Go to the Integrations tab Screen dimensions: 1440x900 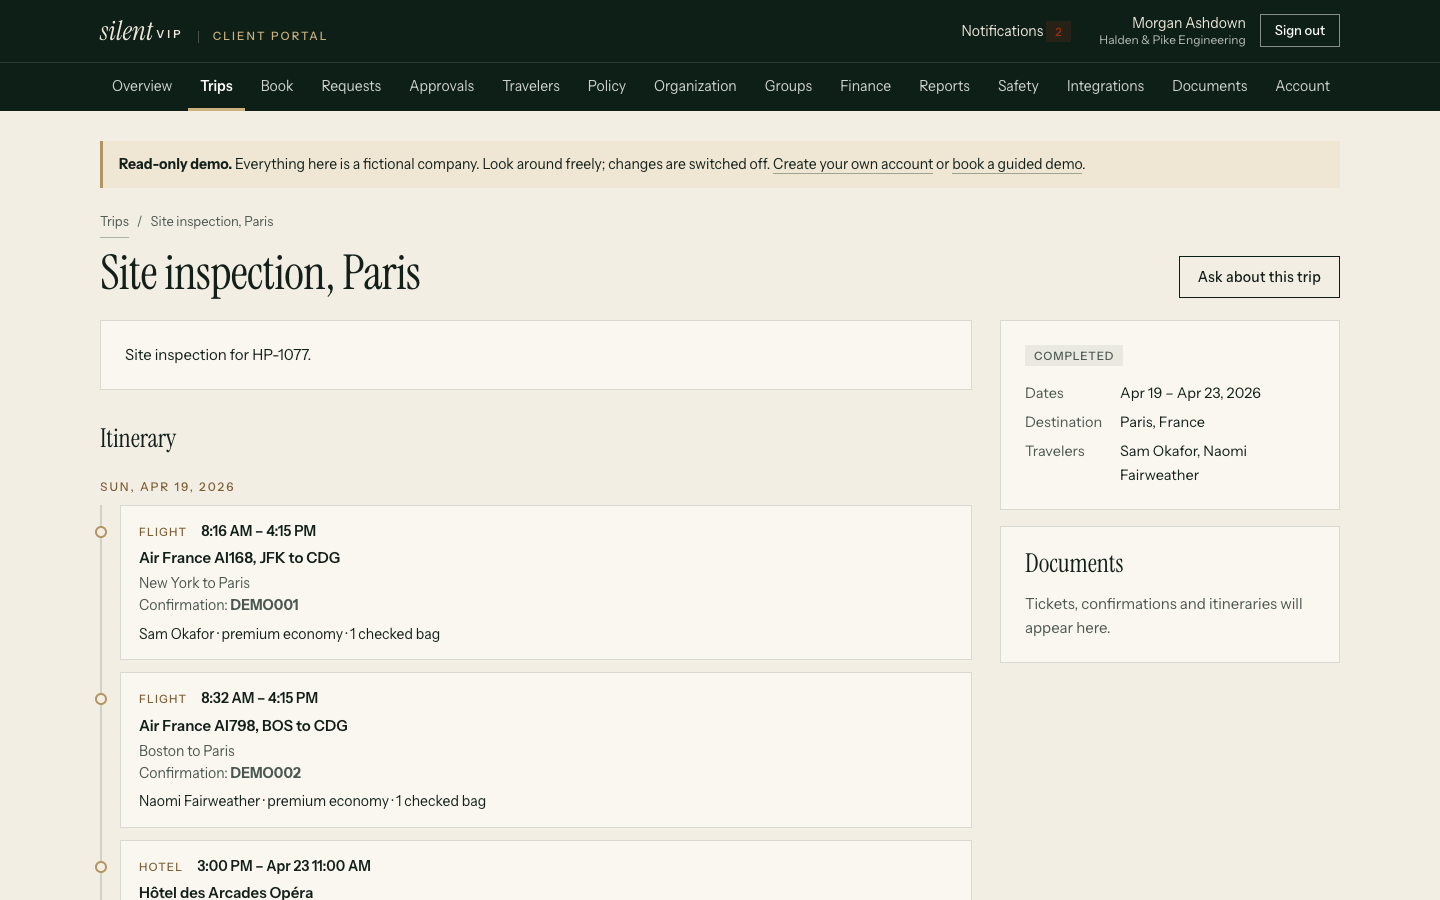tap(1105, 86)
